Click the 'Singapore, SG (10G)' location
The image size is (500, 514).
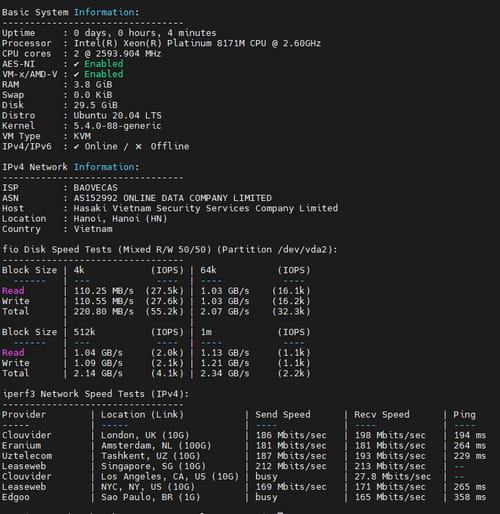[153, 466]
